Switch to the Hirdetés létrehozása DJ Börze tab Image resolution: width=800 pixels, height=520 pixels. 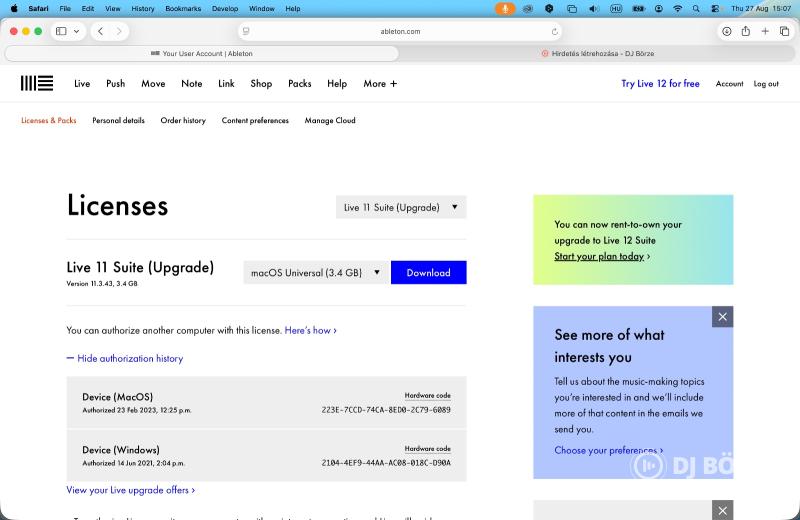[597, 53]
